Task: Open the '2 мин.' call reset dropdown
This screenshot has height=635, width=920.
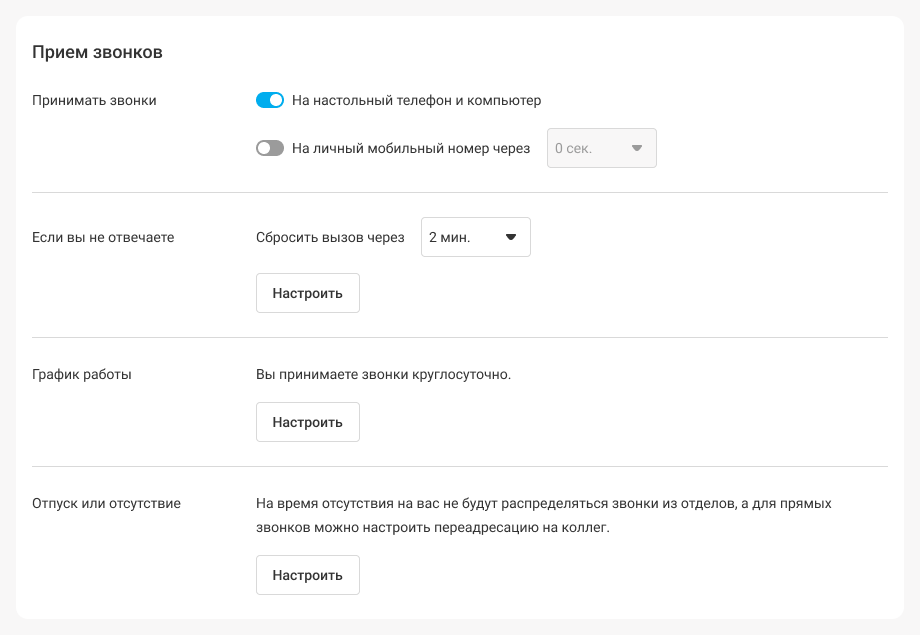Action: click(x=476, y=237)
